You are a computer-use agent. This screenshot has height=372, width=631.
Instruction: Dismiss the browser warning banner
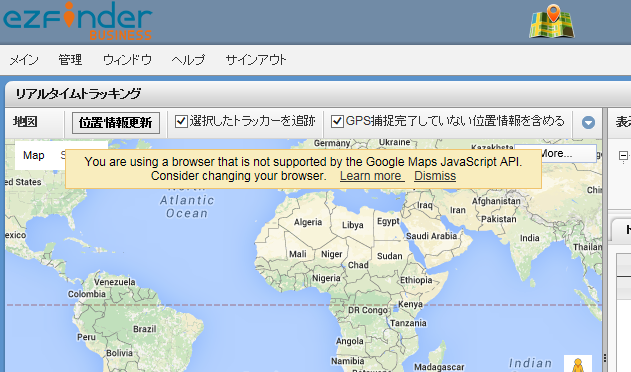point(435,176)
